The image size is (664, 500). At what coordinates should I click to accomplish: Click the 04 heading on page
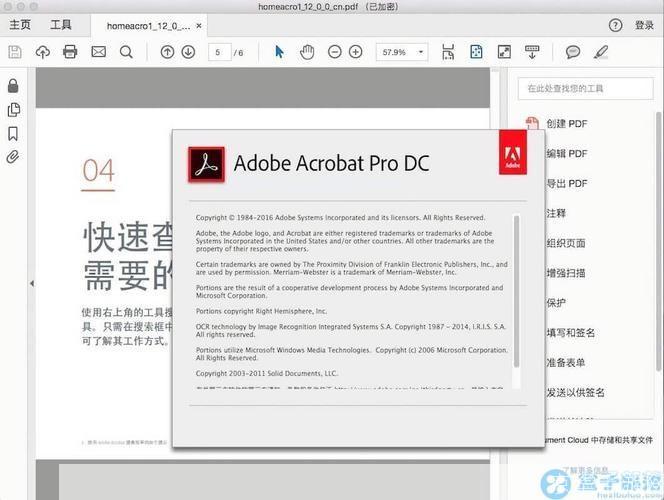click(98, 171)
